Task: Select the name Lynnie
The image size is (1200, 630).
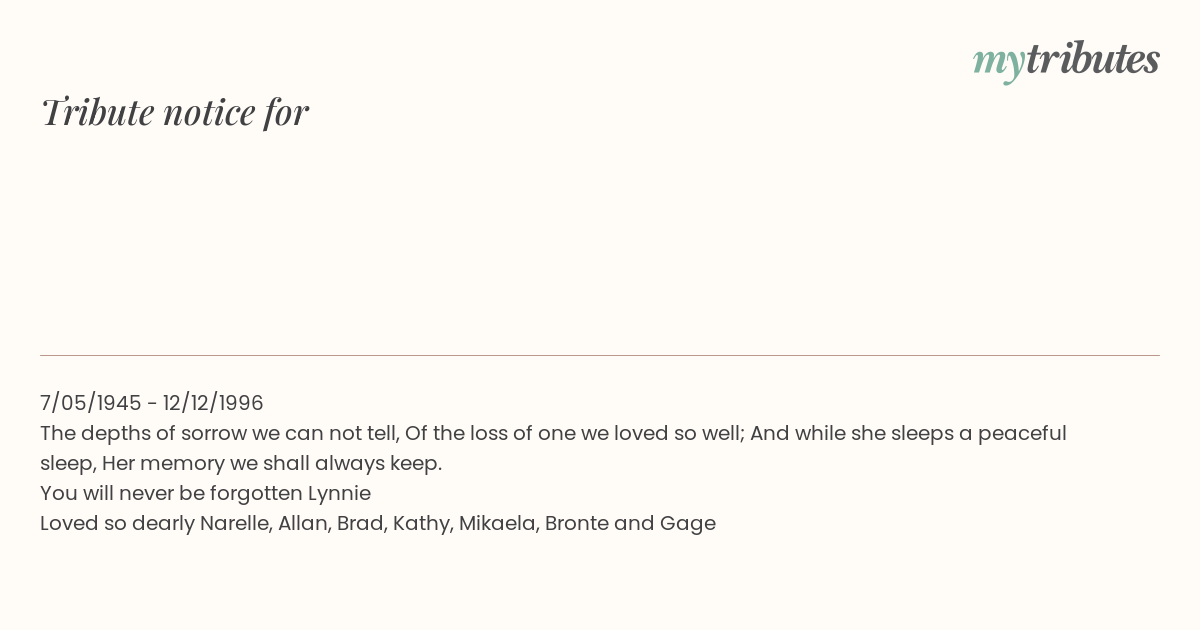Action: [339, 493]
